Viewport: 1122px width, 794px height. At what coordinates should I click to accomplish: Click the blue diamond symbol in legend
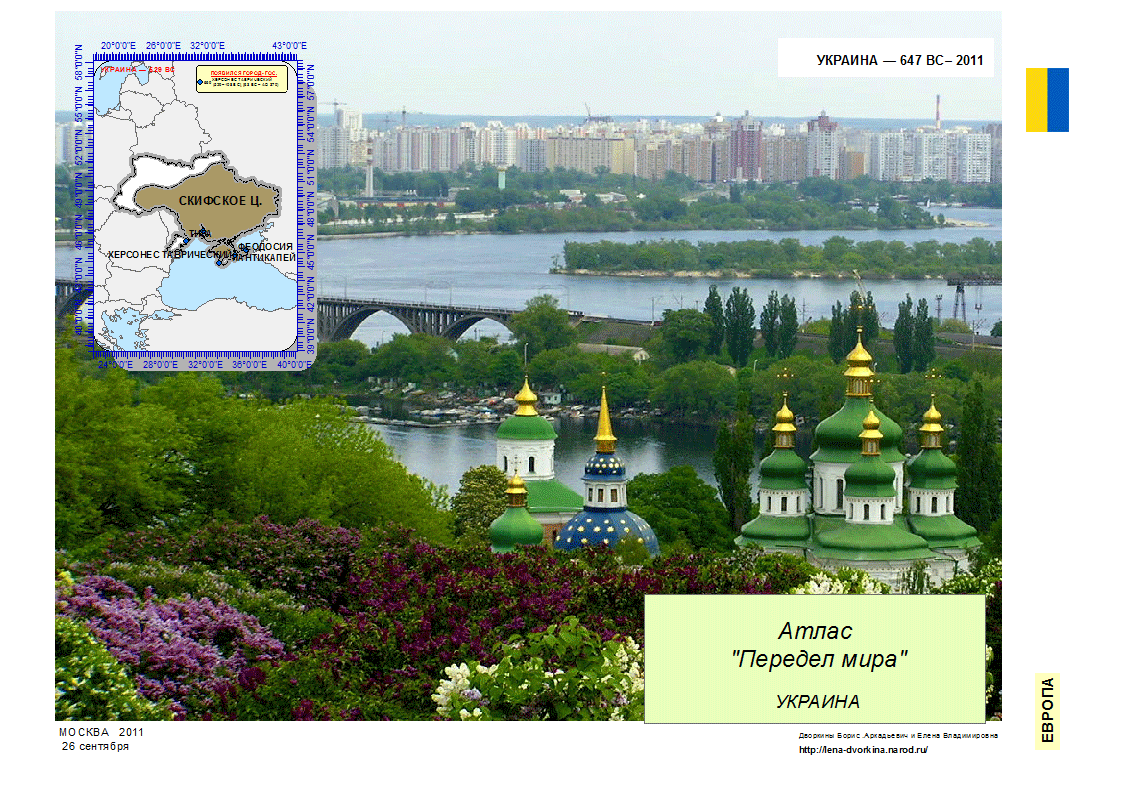pos(200,82)
